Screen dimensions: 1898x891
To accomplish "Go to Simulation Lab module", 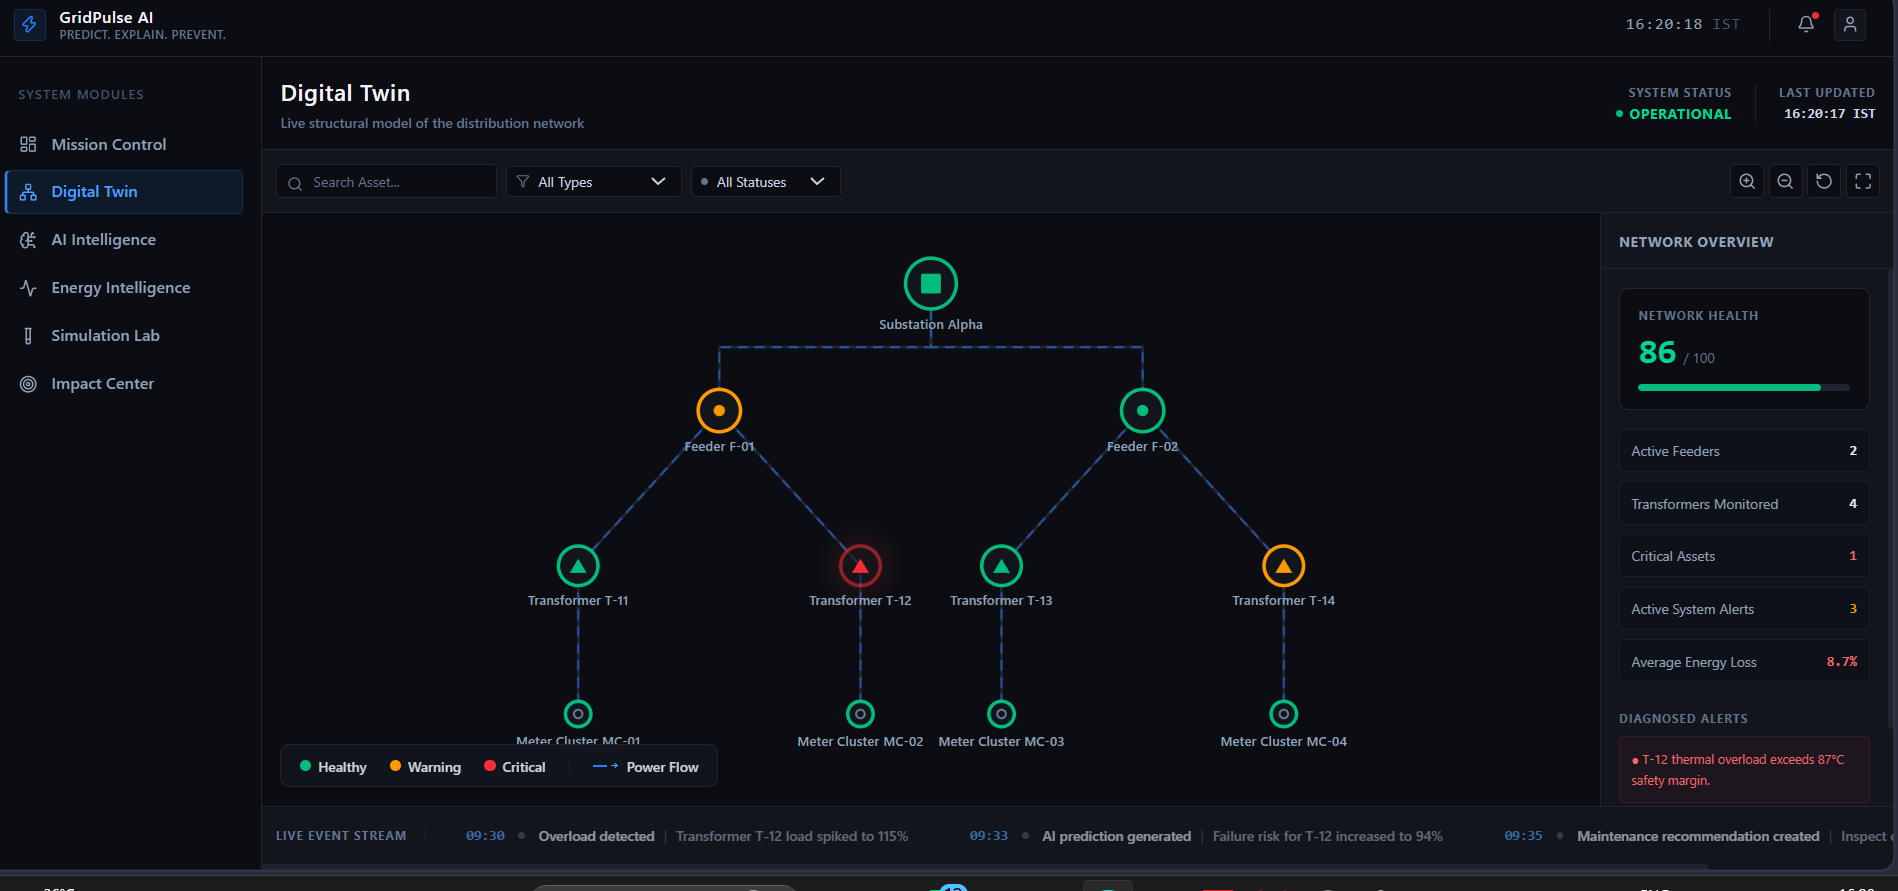I will 124,336.
